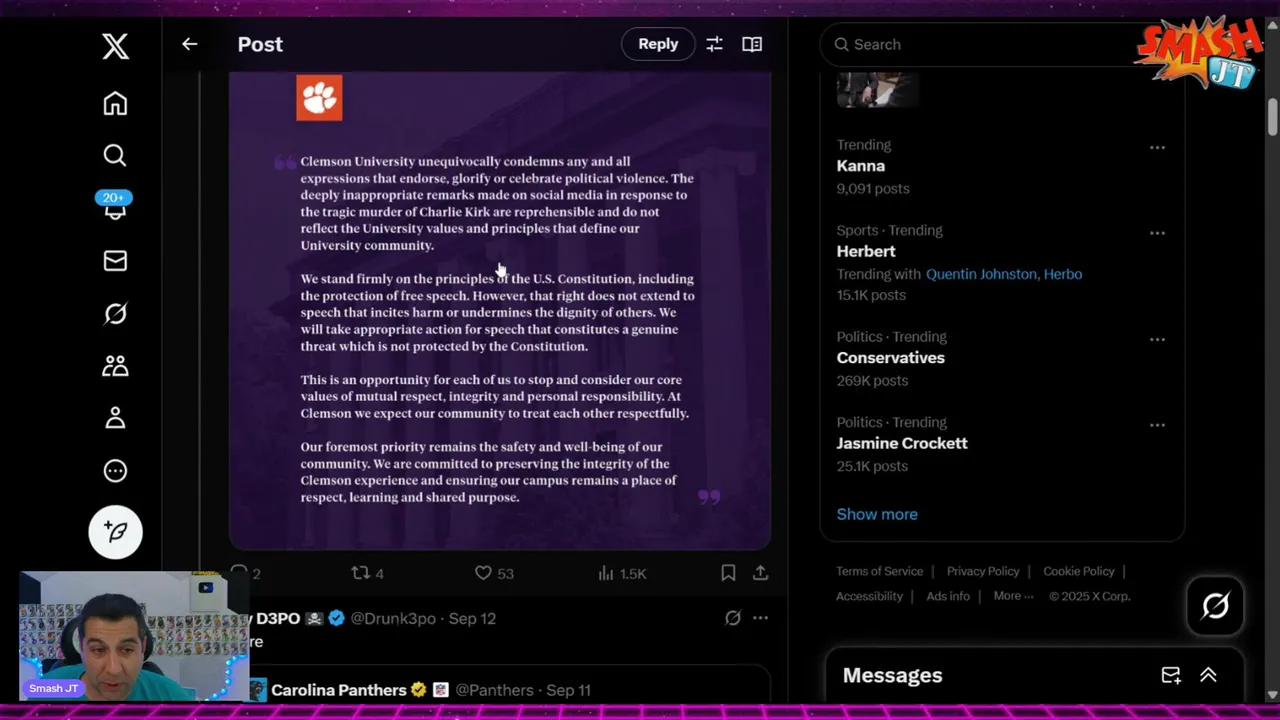Go to Home in the sidebar
The width and height of the screenshot is (1280, 720).
coord(115,104)
